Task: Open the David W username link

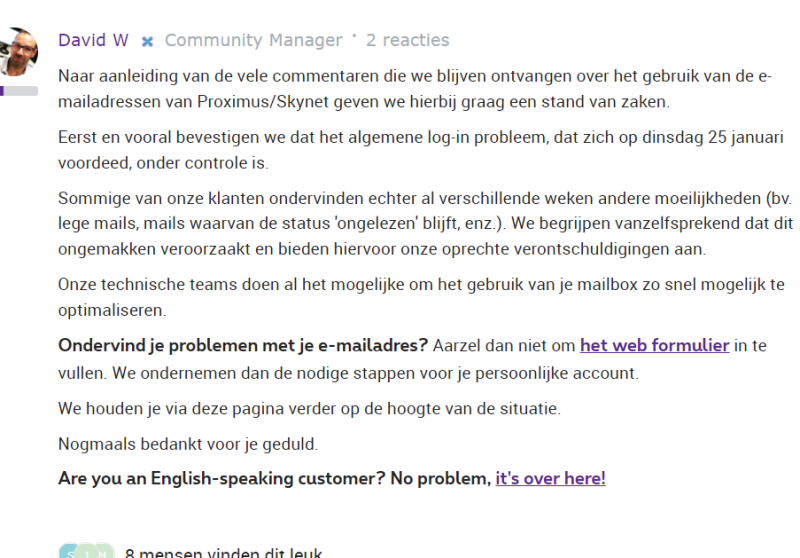Action: pyautogui.click(x=93, y=41)
